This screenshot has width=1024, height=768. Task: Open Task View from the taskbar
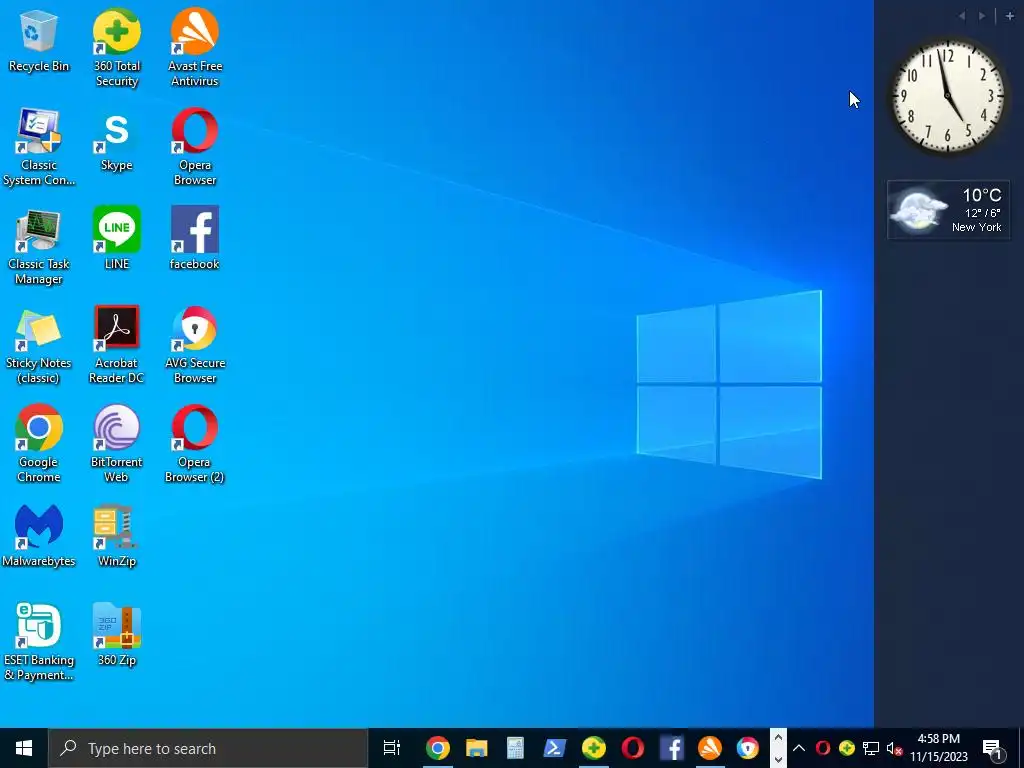[x=392, y=748]
